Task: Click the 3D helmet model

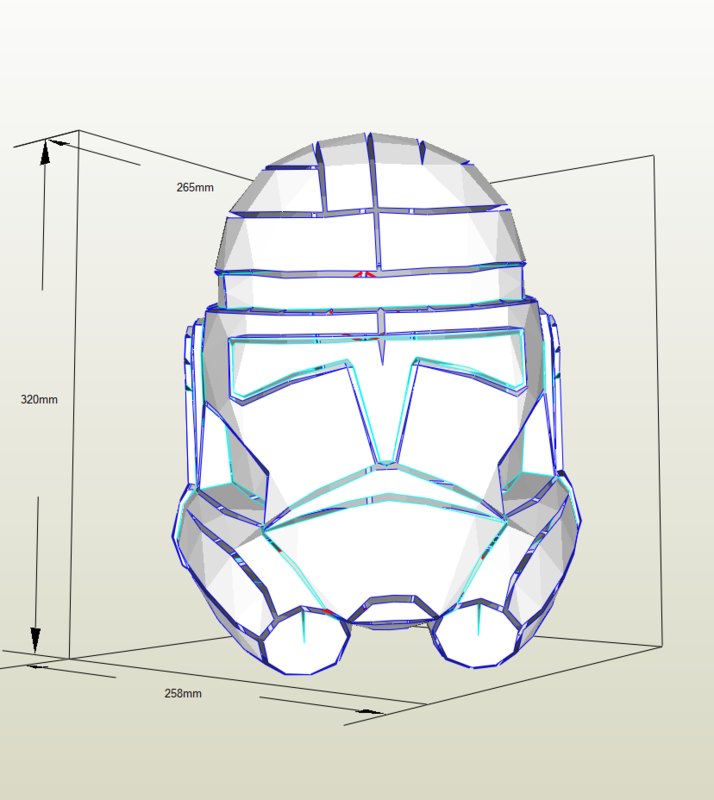Action: [377, 403]
